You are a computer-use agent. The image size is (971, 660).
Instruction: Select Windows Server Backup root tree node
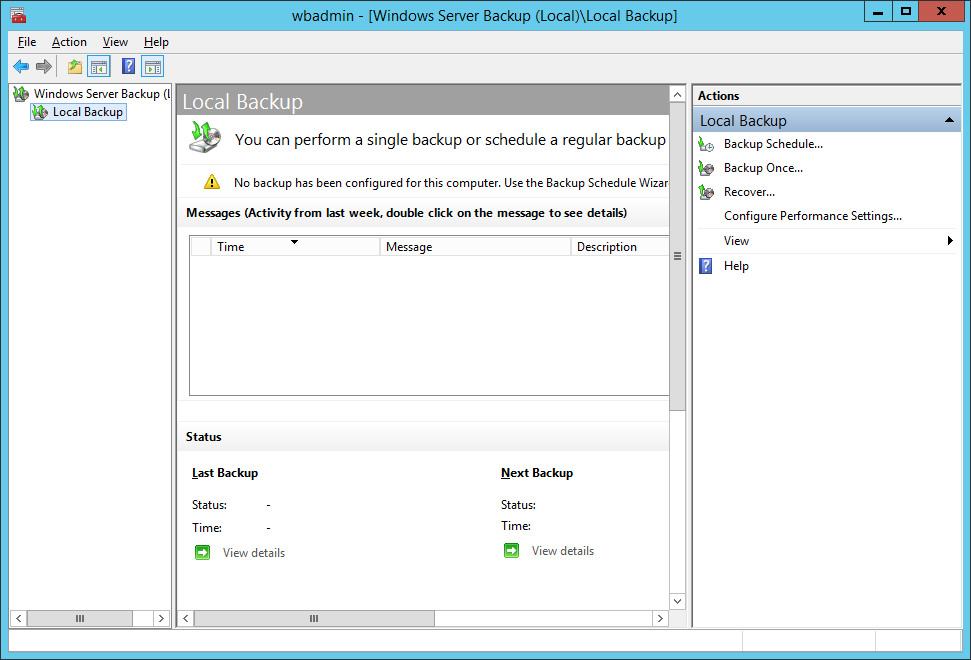click(95, 94)
